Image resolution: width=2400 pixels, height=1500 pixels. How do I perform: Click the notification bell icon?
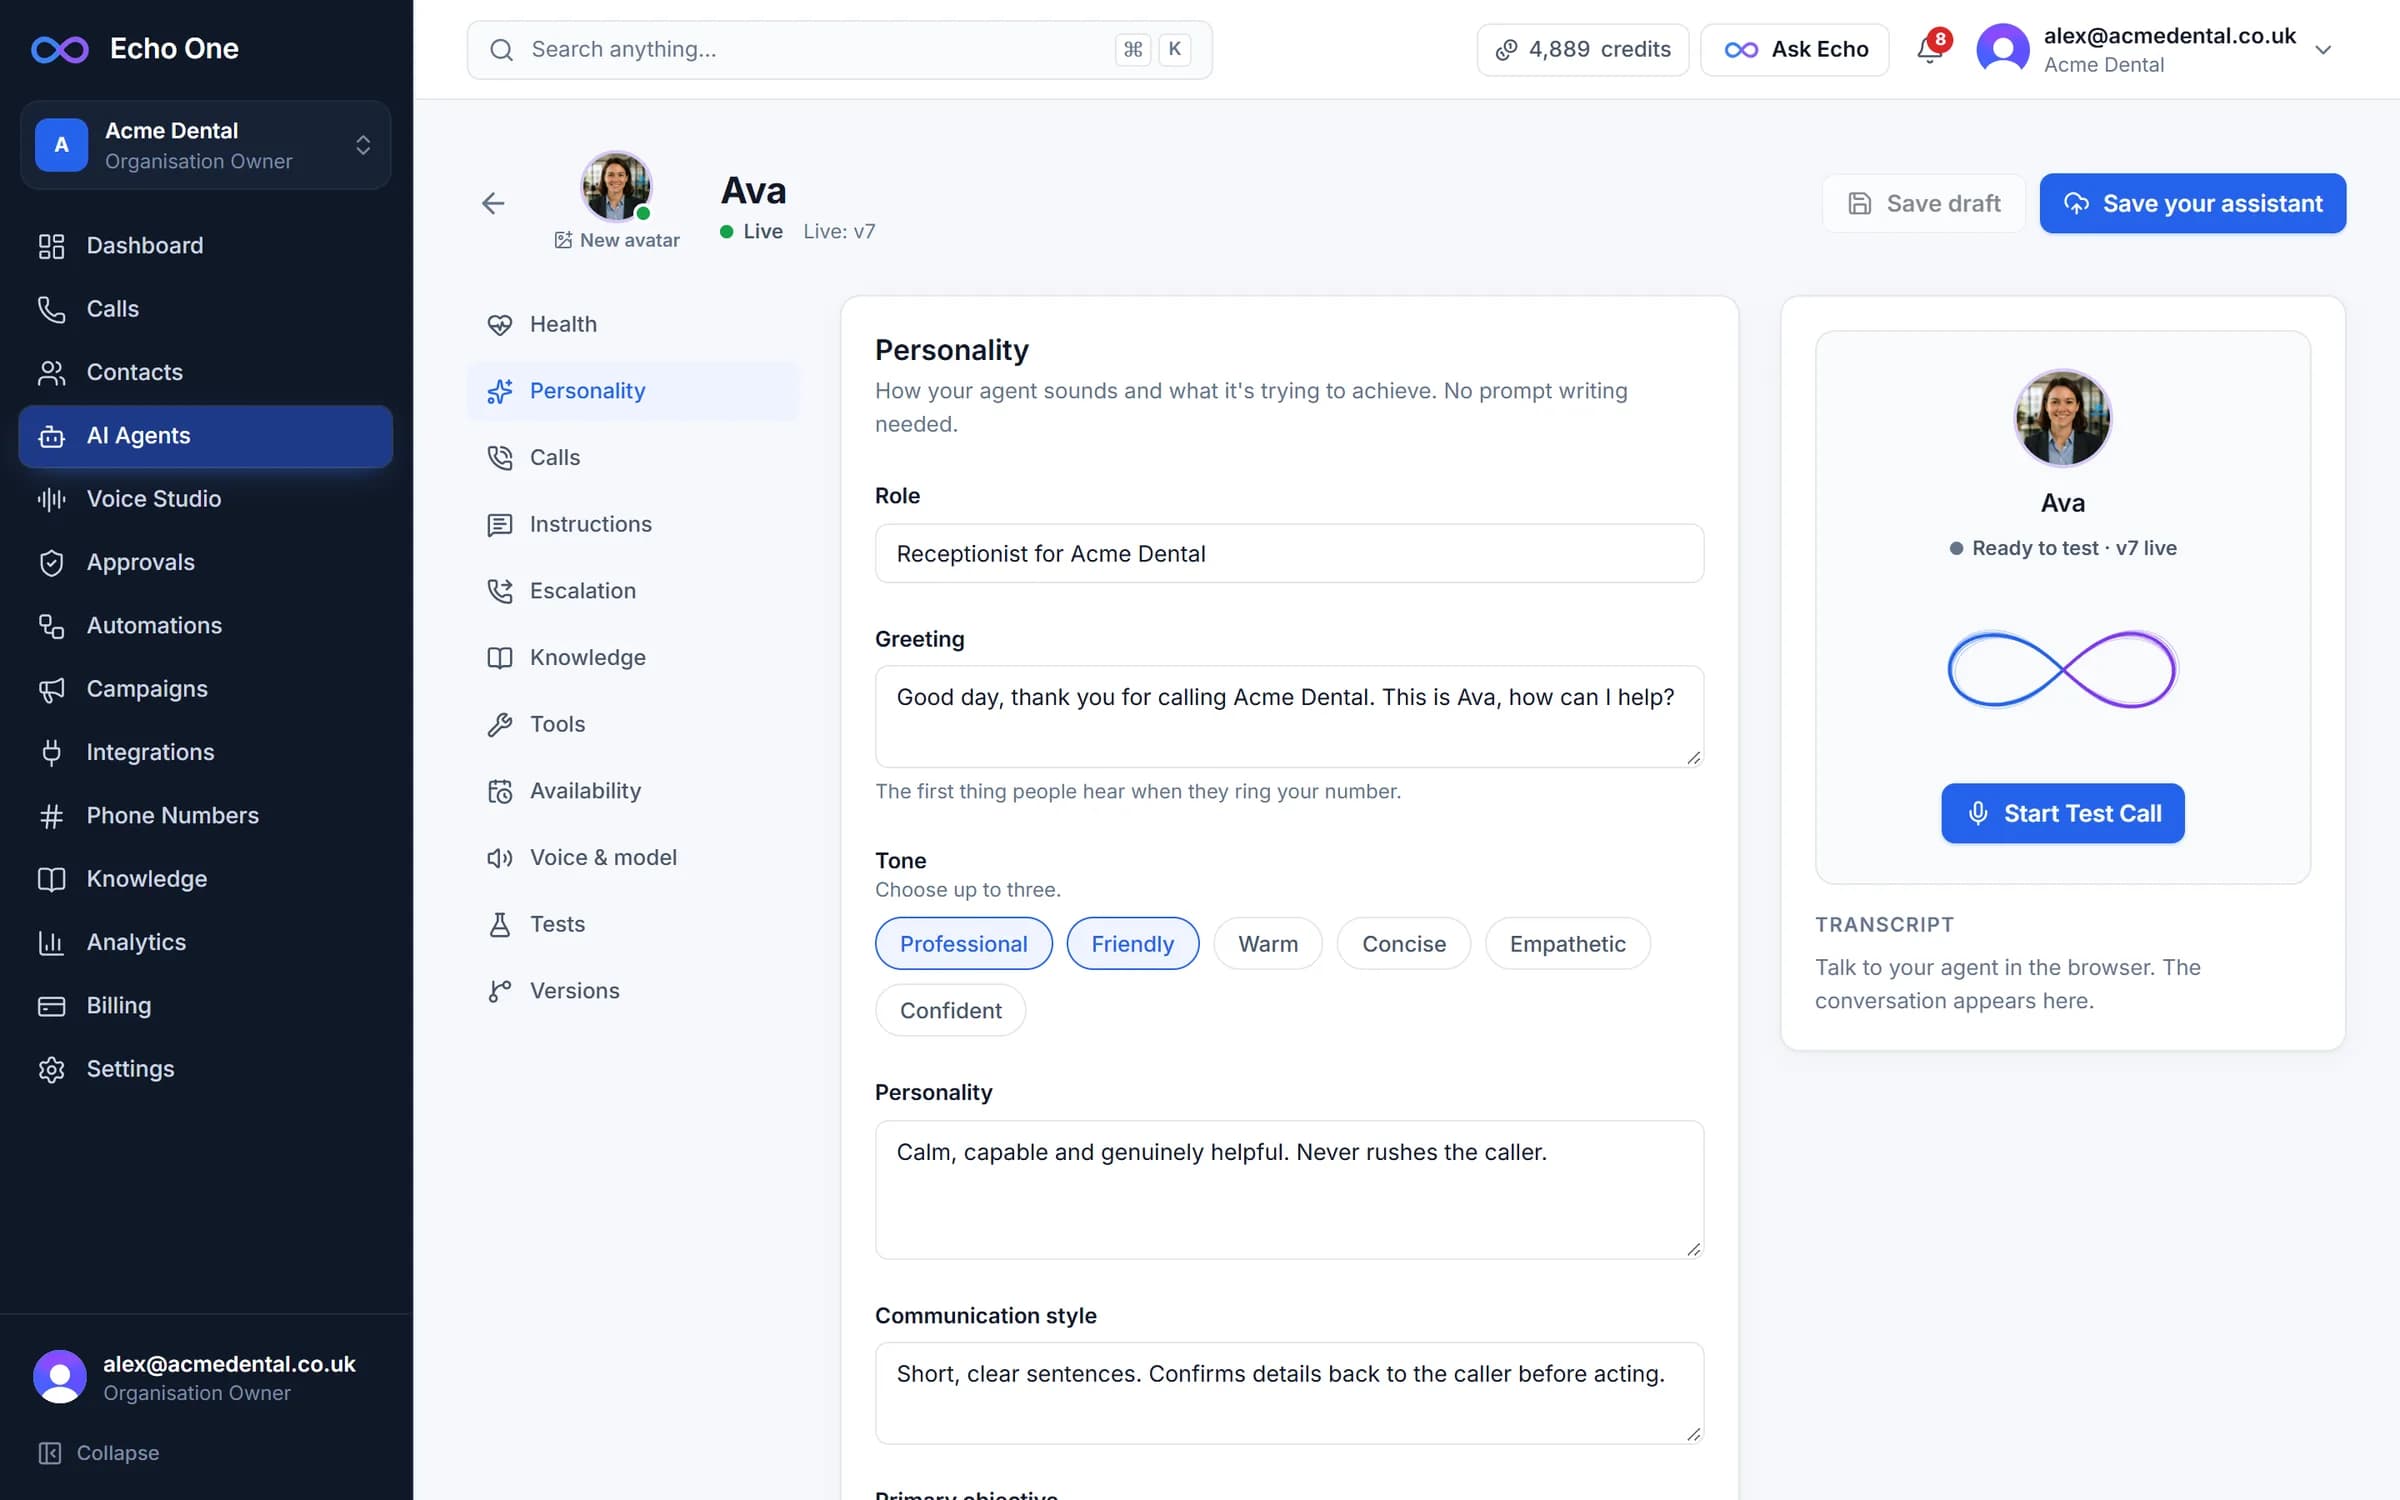click(x=1930, y=49)
